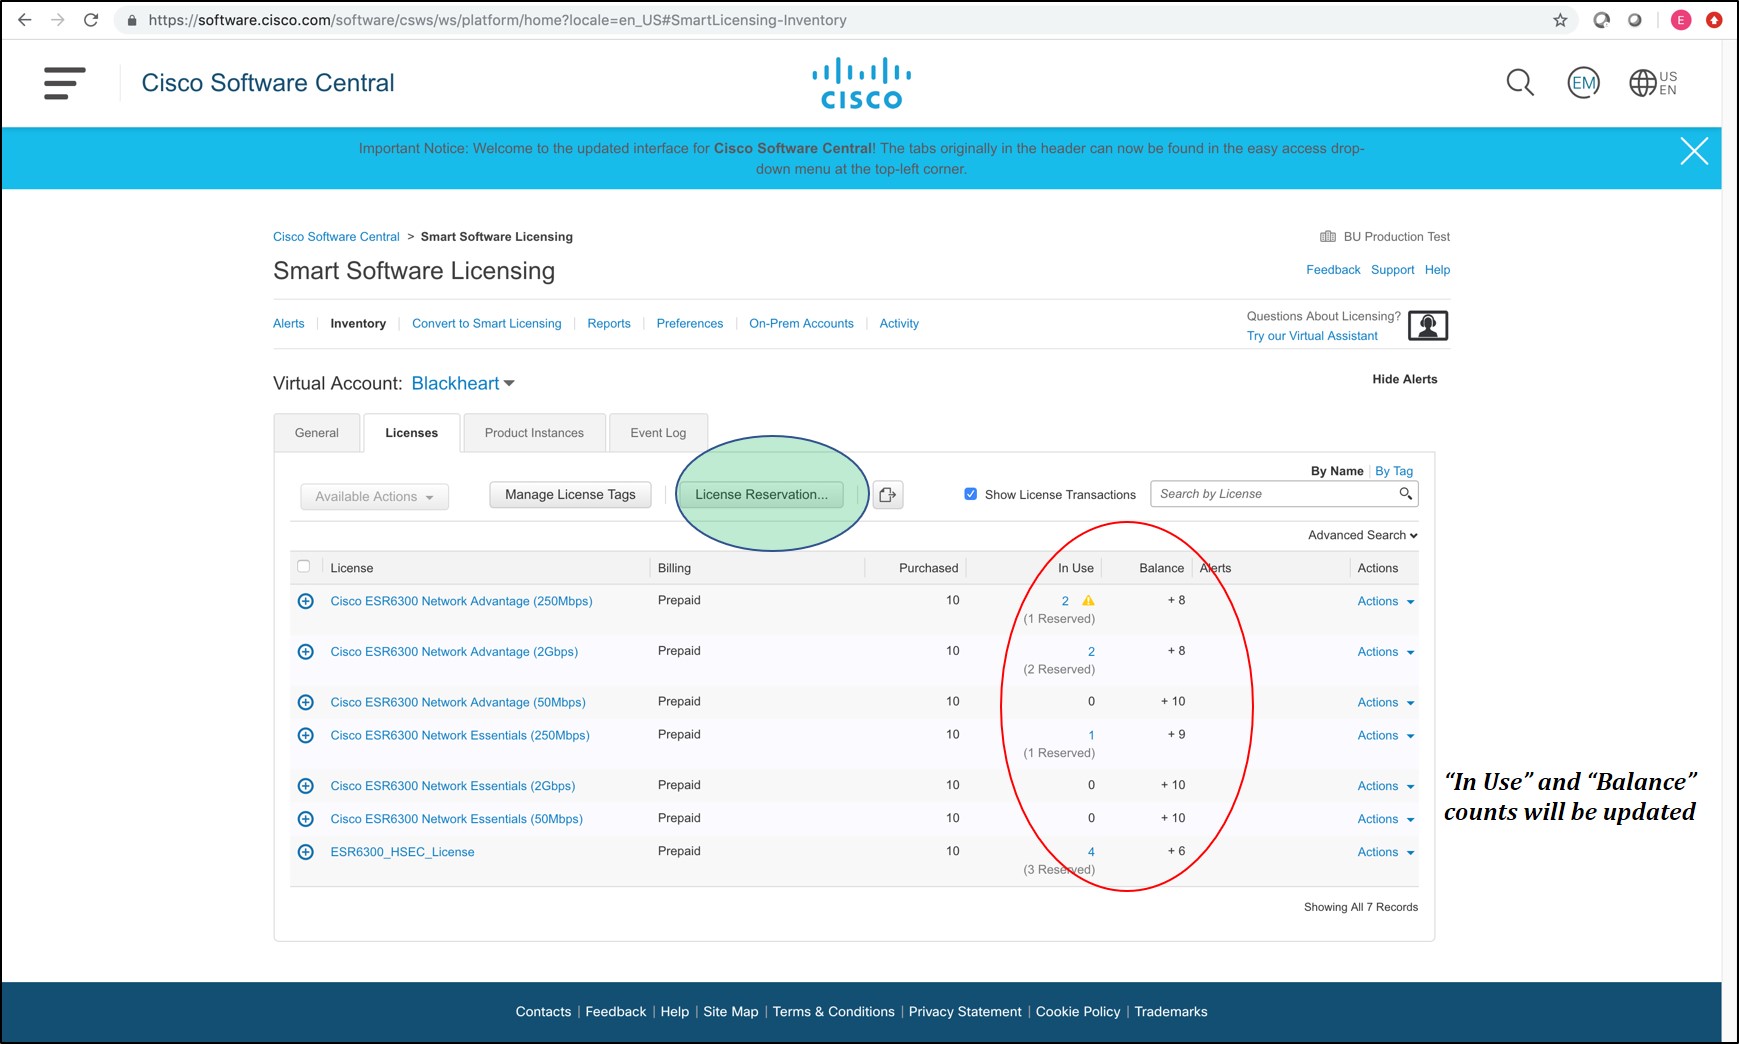
Task: Expand Advanced Search options
Action: coord(1362,535)
